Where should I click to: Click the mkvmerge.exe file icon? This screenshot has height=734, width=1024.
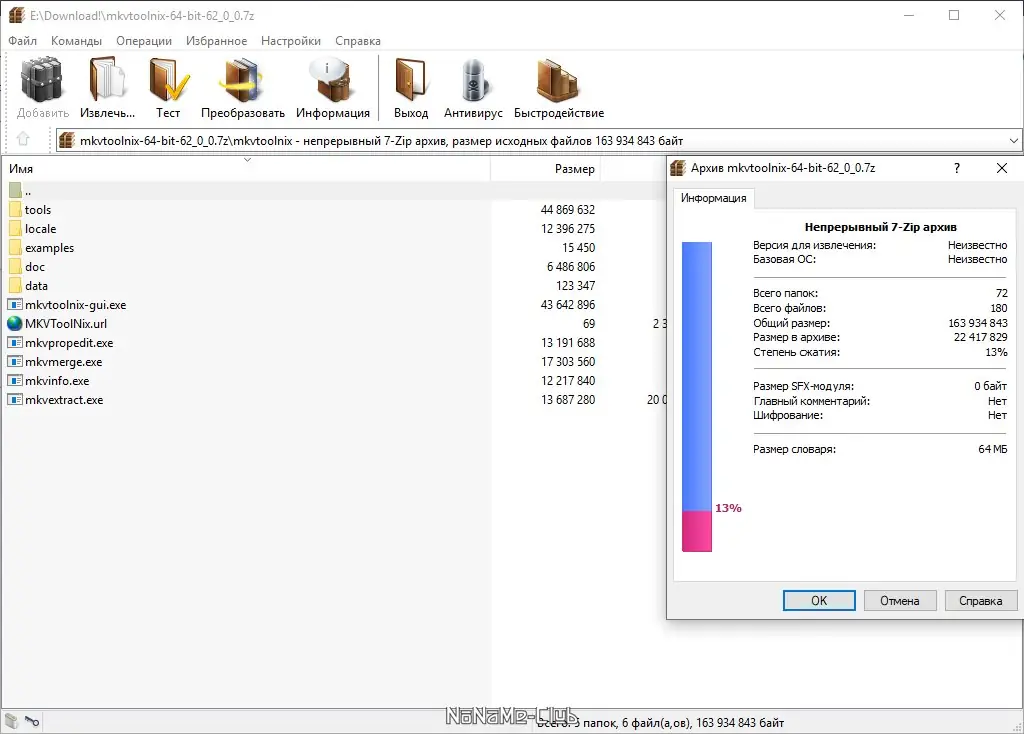point(15,361)
